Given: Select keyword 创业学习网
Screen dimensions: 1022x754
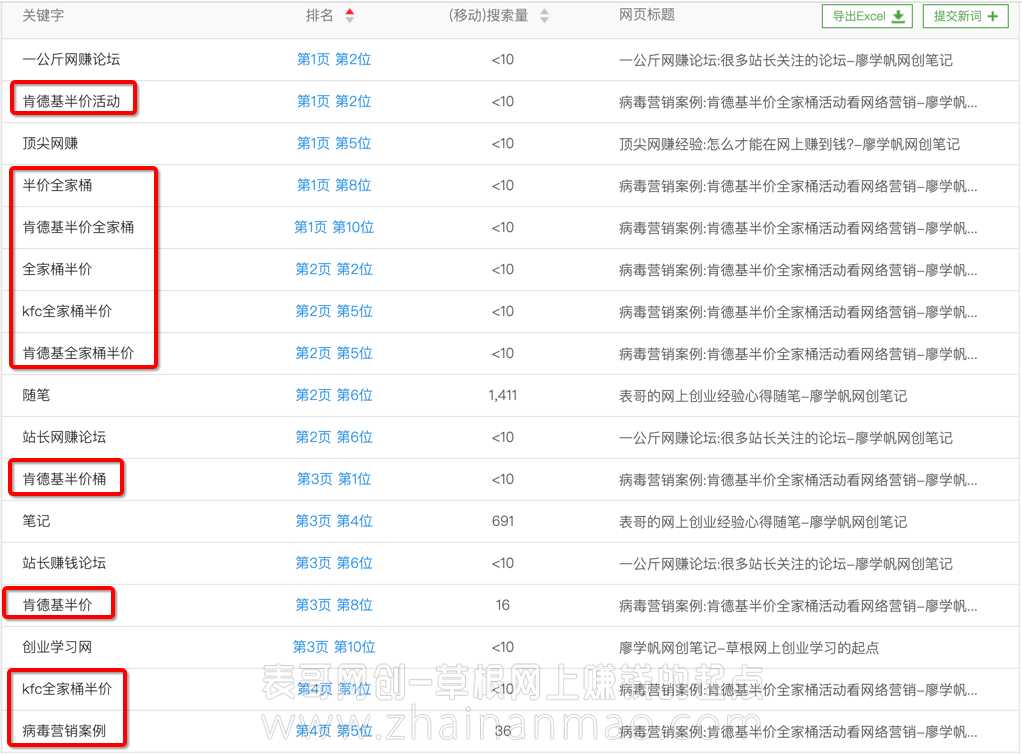Looking at the screenshot, I should (x=57, y=647).
